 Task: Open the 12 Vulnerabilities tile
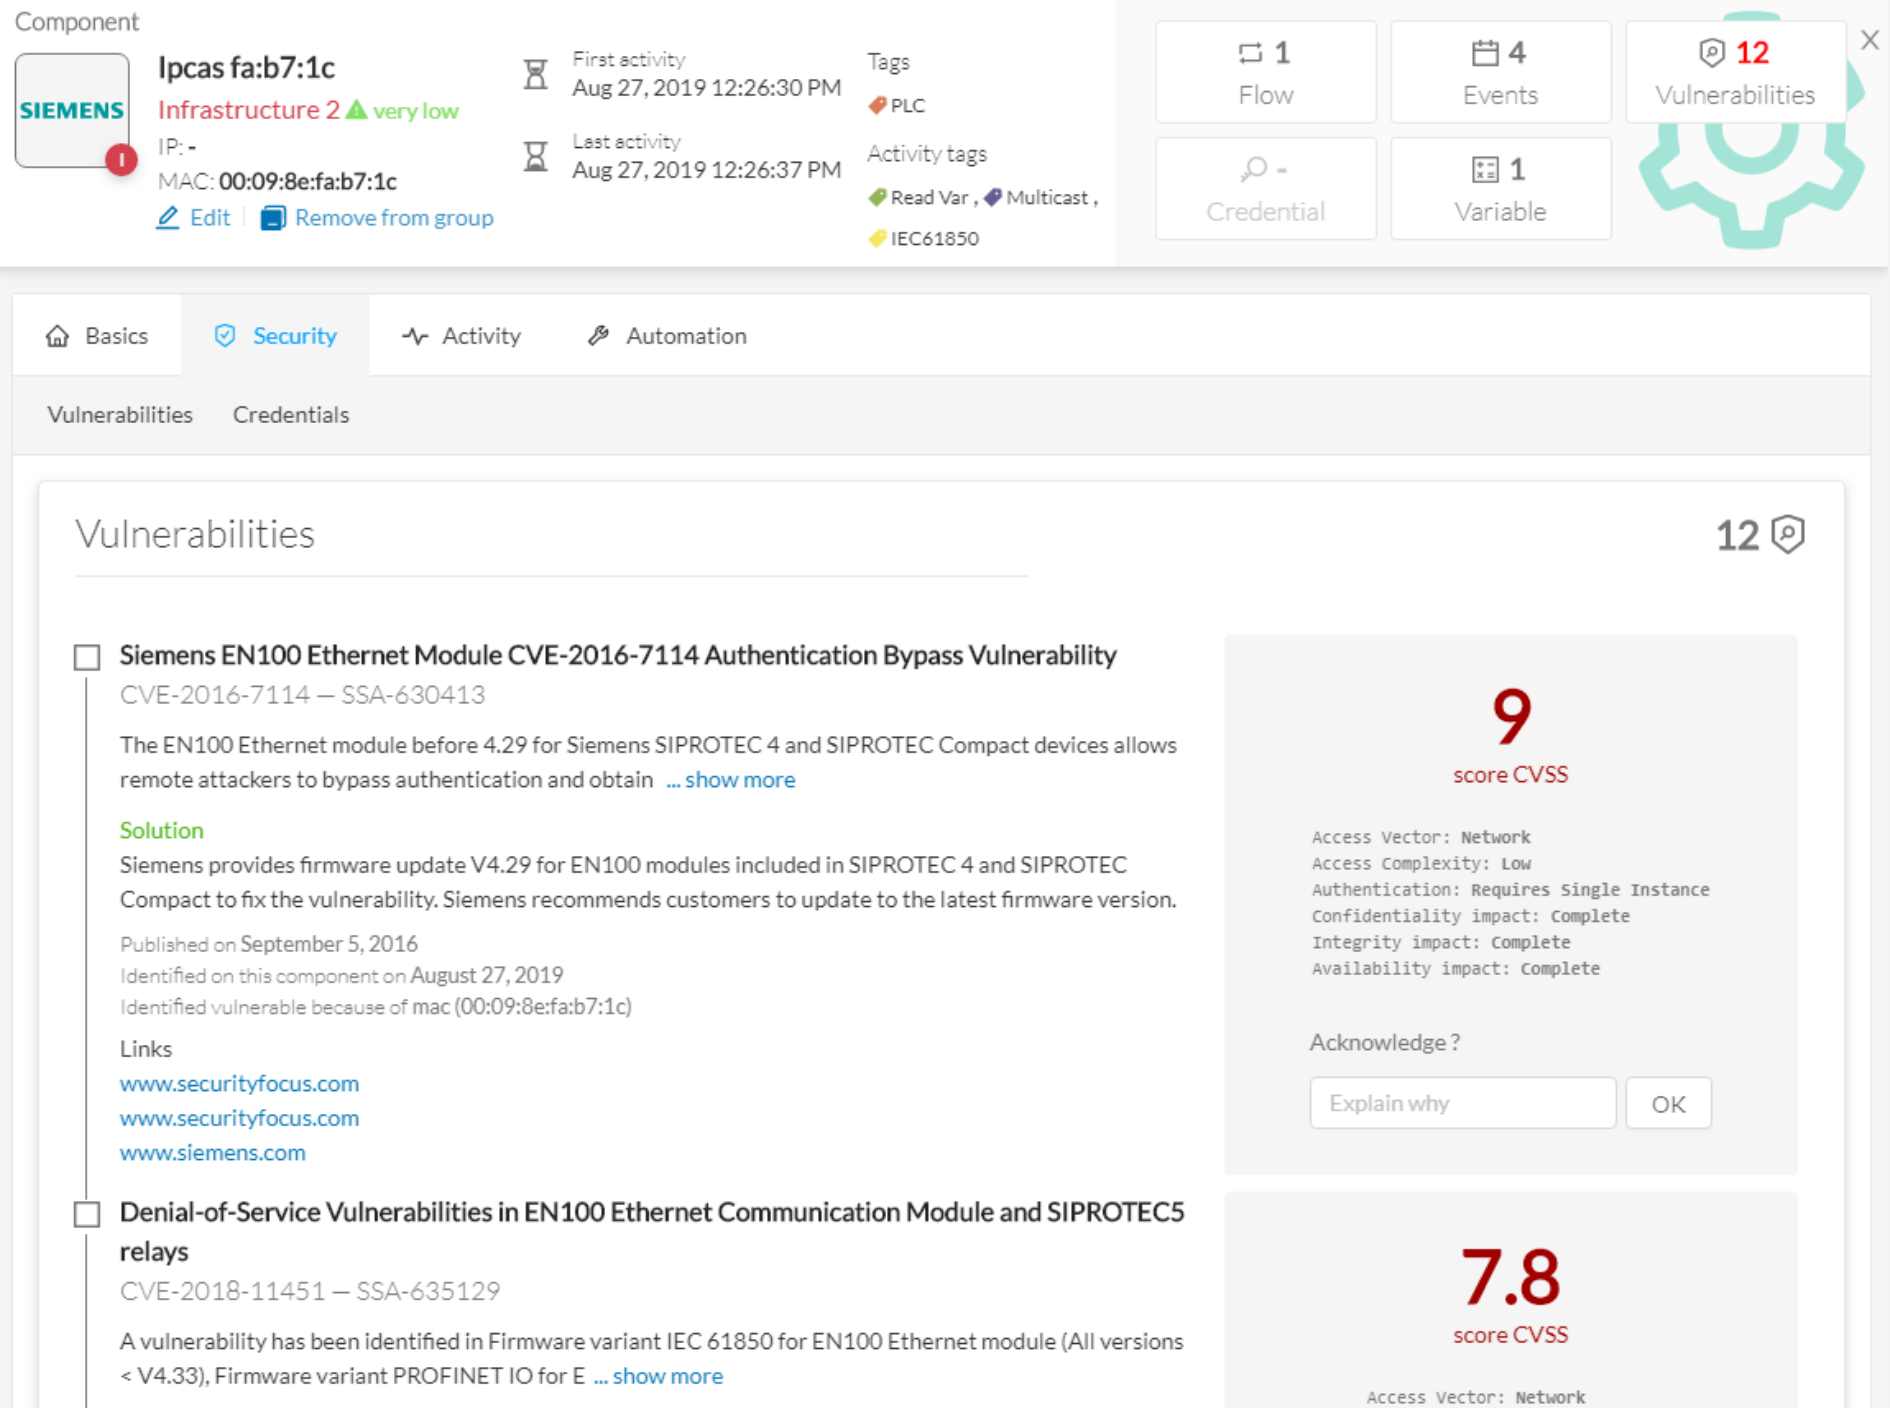coord(1735,72)
